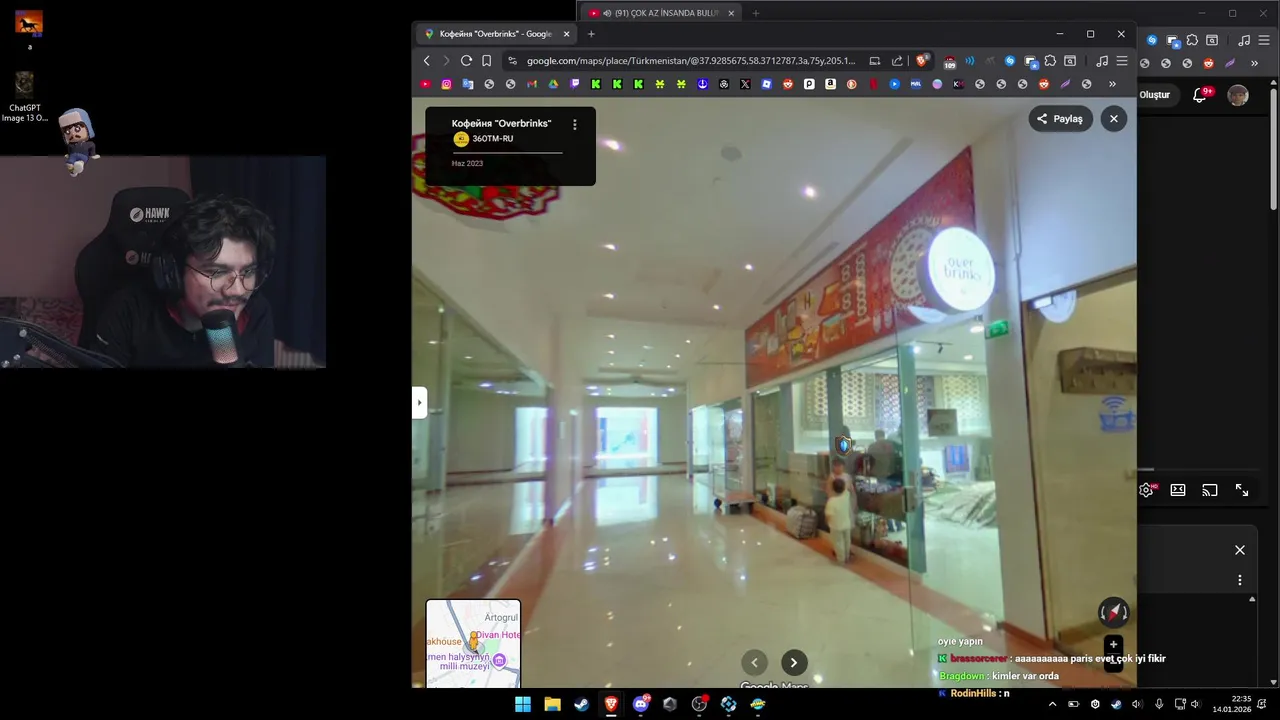Open the Twitch bookmark
The image size is (1280, 720).
pos(575,84)
